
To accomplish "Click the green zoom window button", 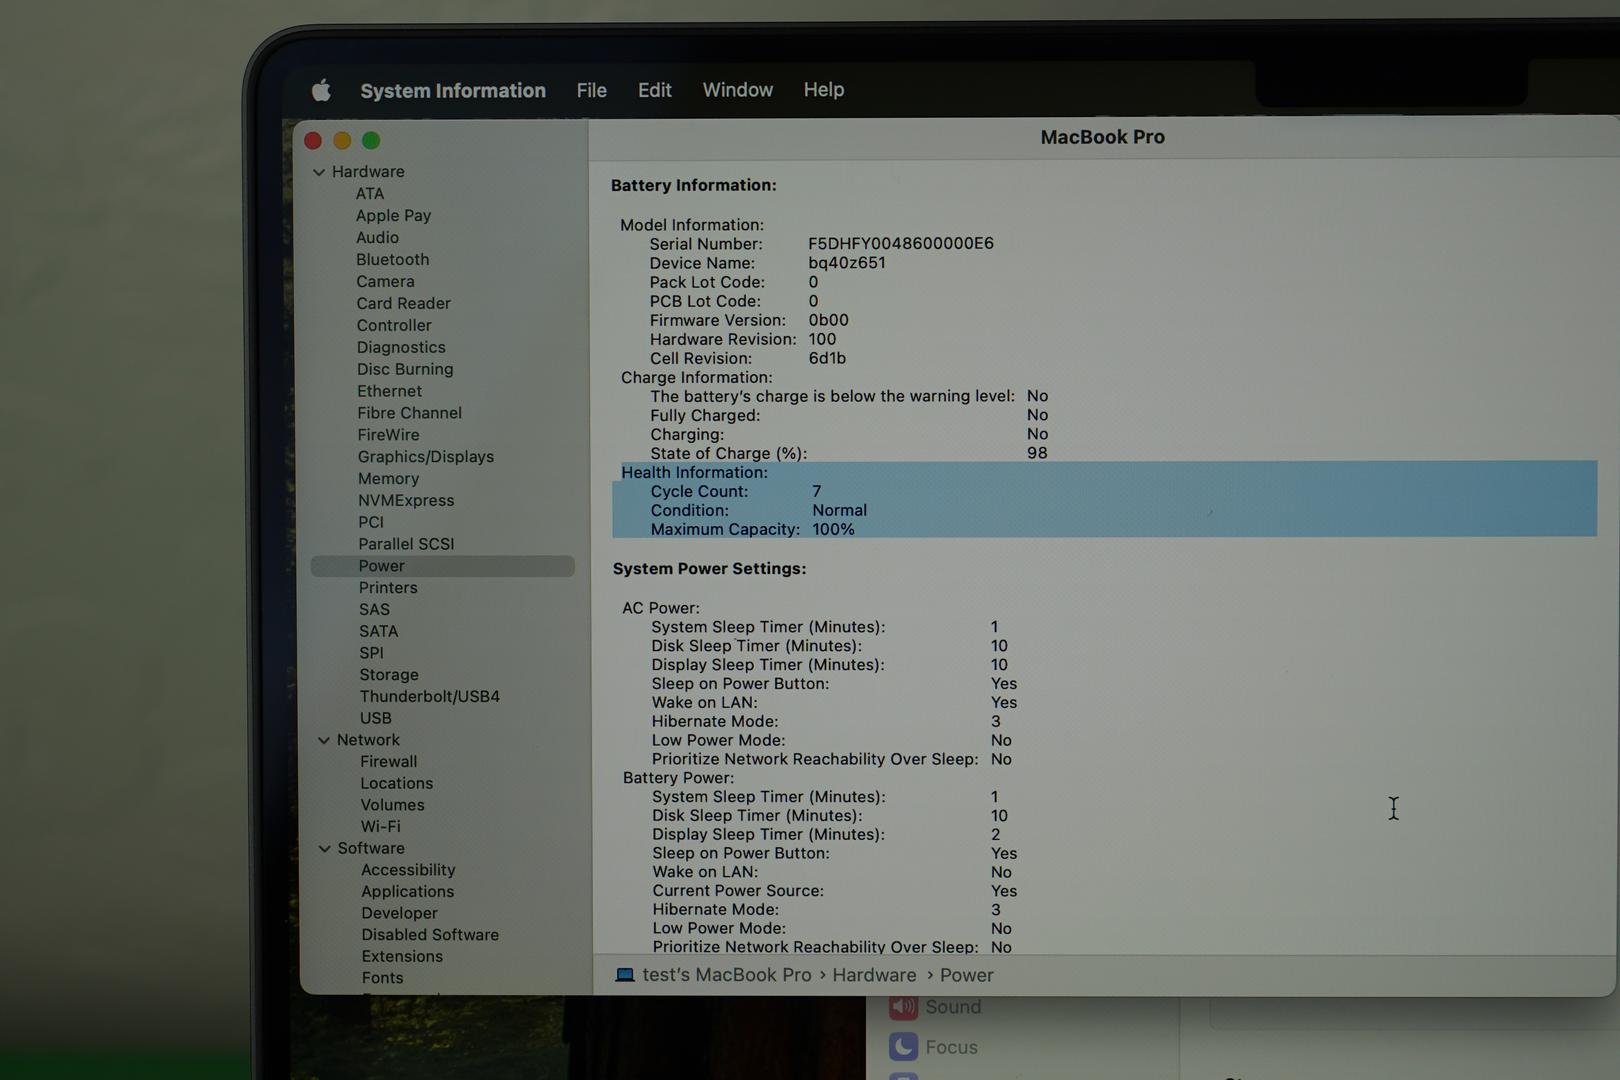I will [x=371, y=141].
